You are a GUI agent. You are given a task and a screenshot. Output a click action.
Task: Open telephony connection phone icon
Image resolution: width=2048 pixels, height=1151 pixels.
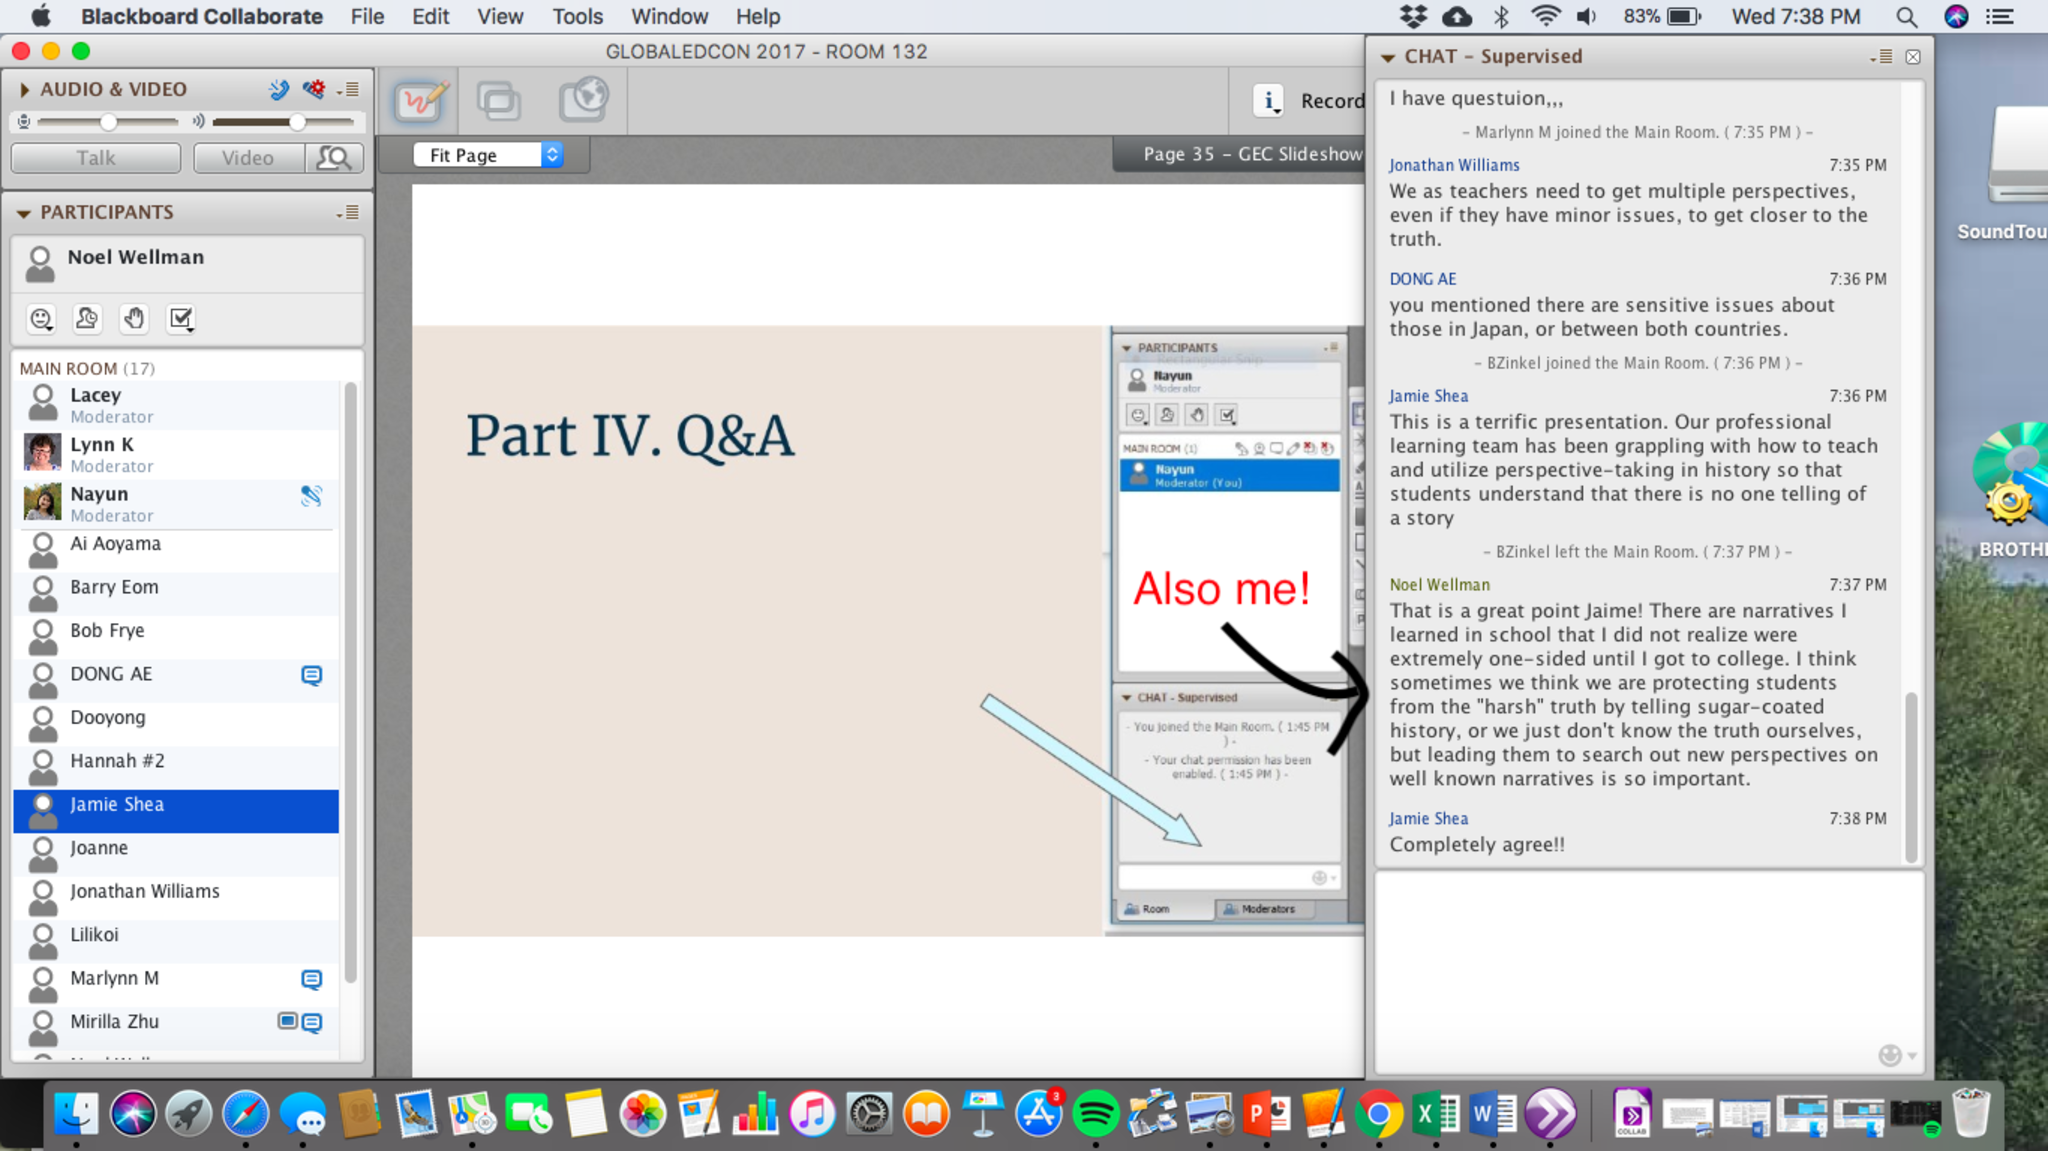coord(279,89)
